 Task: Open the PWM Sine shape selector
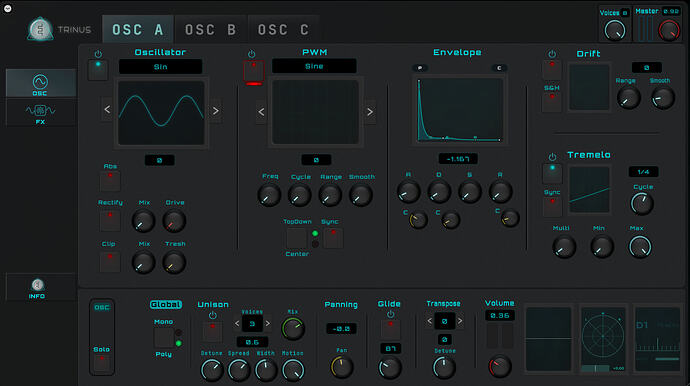click(x=314, y=66)
